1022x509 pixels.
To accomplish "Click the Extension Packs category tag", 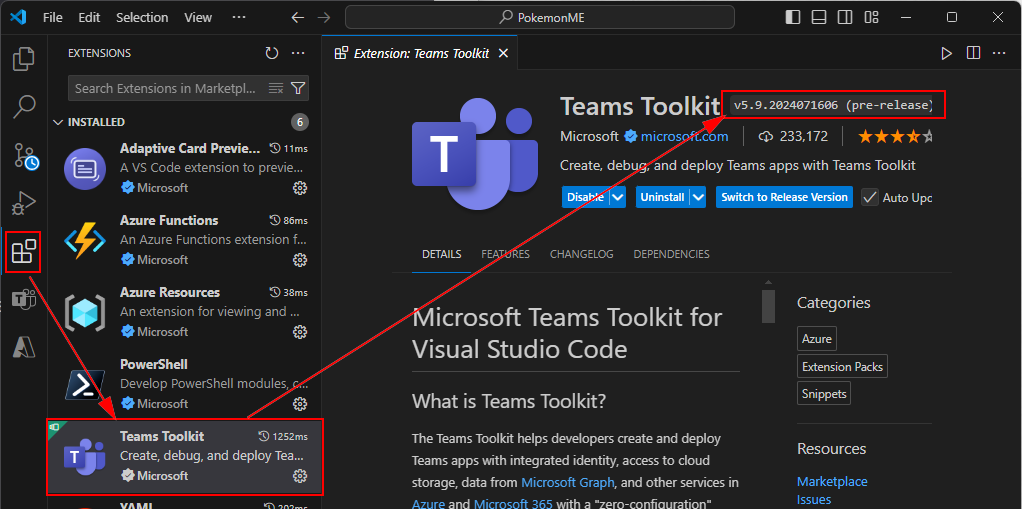I will click(842, 366).
